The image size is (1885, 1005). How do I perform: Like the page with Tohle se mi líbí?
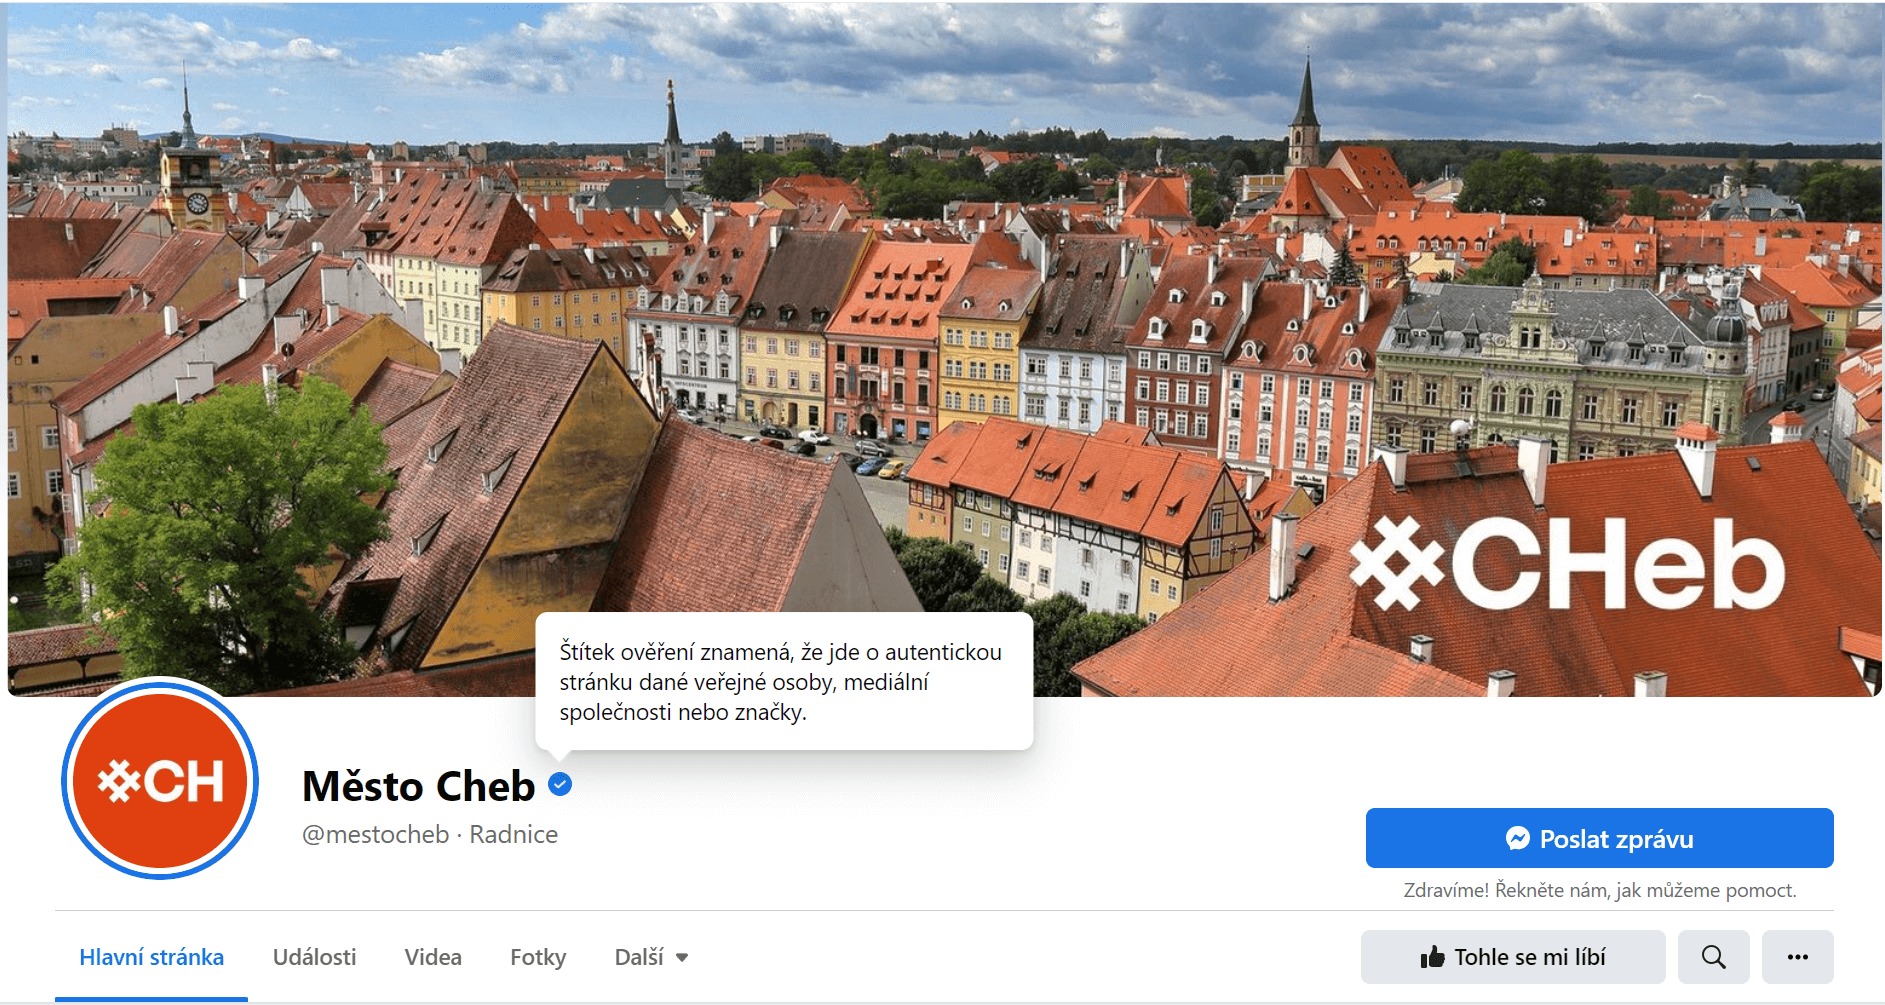coord(1513,957)
